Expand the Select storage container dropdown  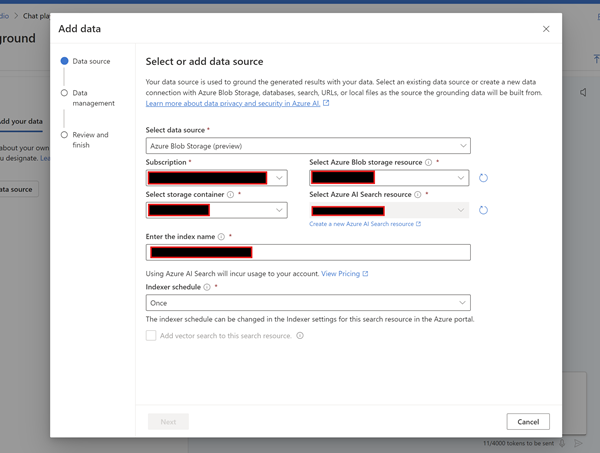pos(216,211)
